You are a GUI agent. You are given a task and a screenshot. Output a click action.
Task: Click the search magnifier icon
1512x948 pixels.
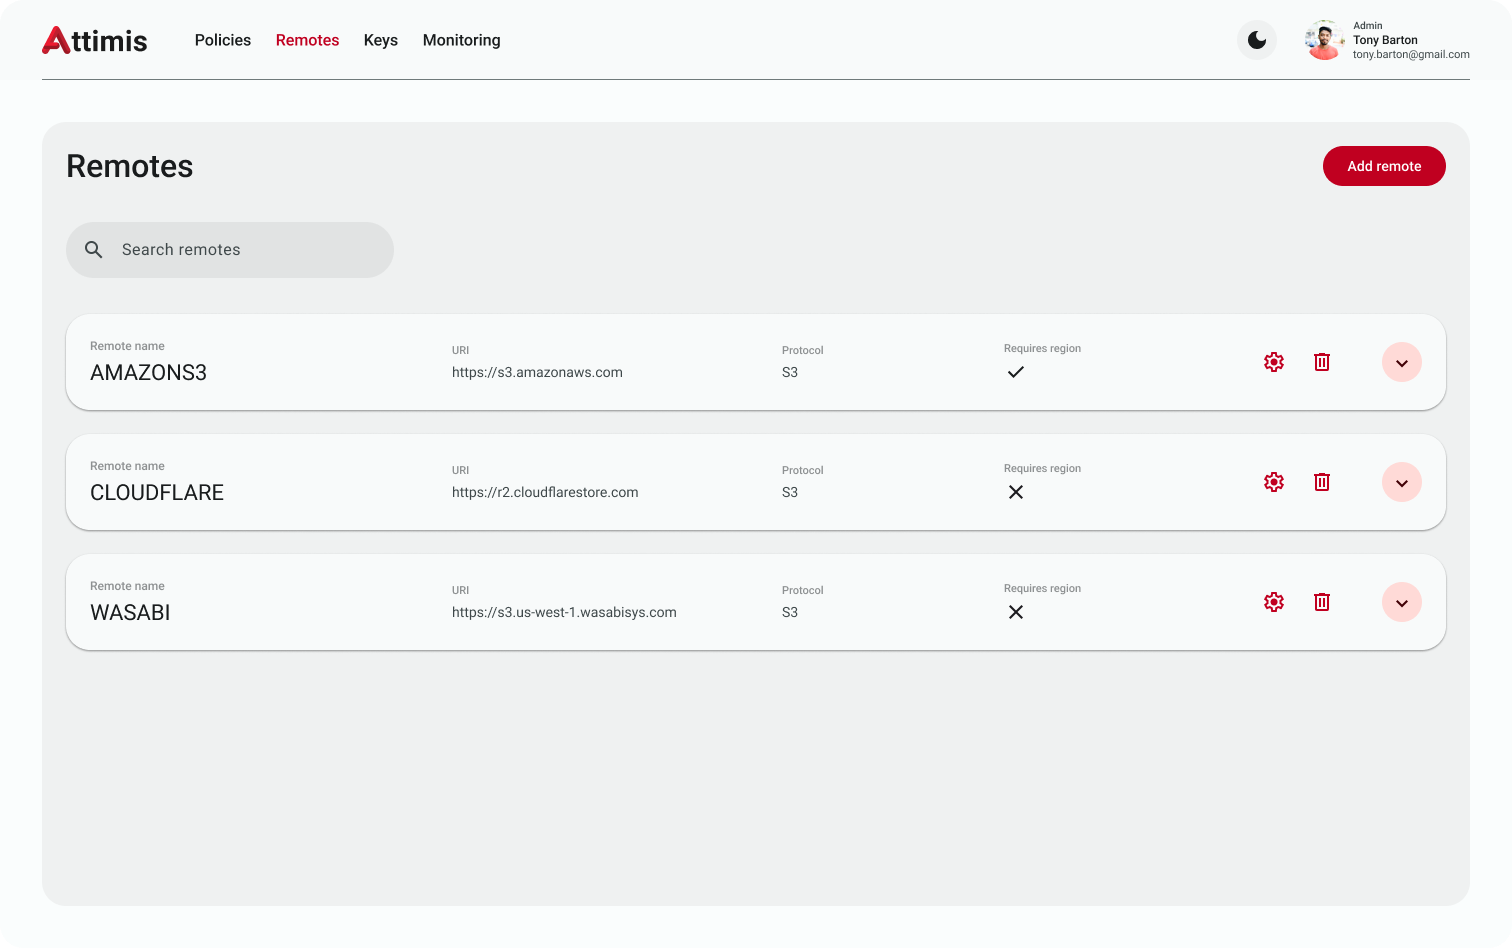(94, 250)
